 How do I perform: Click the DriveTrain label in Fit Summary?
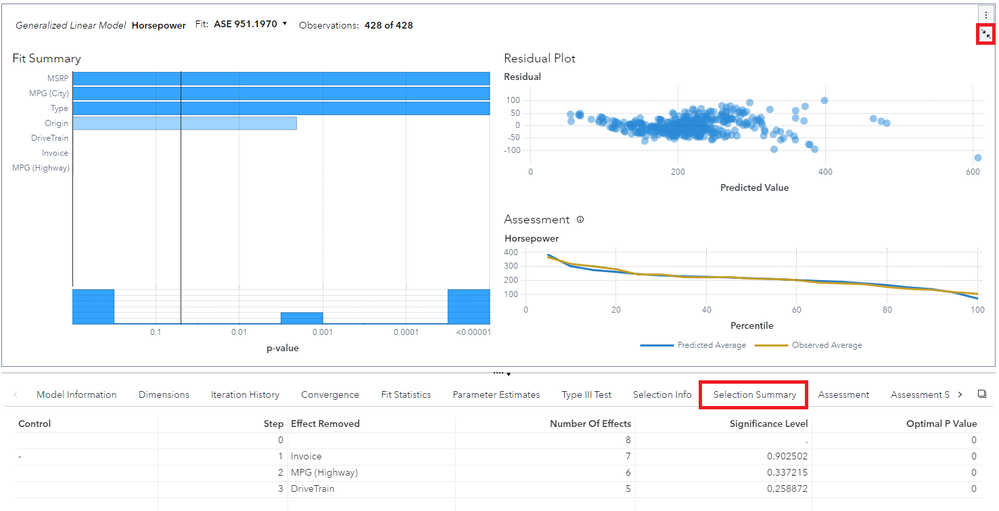[50, 138]
